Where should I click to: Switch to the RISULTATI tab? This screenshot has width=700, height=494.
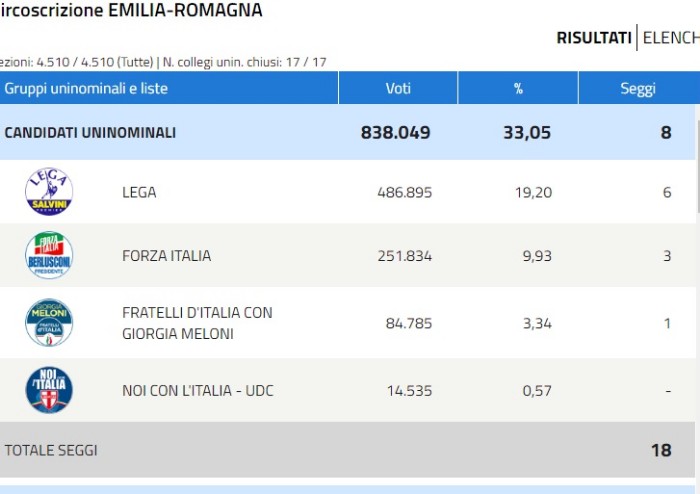point(594,38)
